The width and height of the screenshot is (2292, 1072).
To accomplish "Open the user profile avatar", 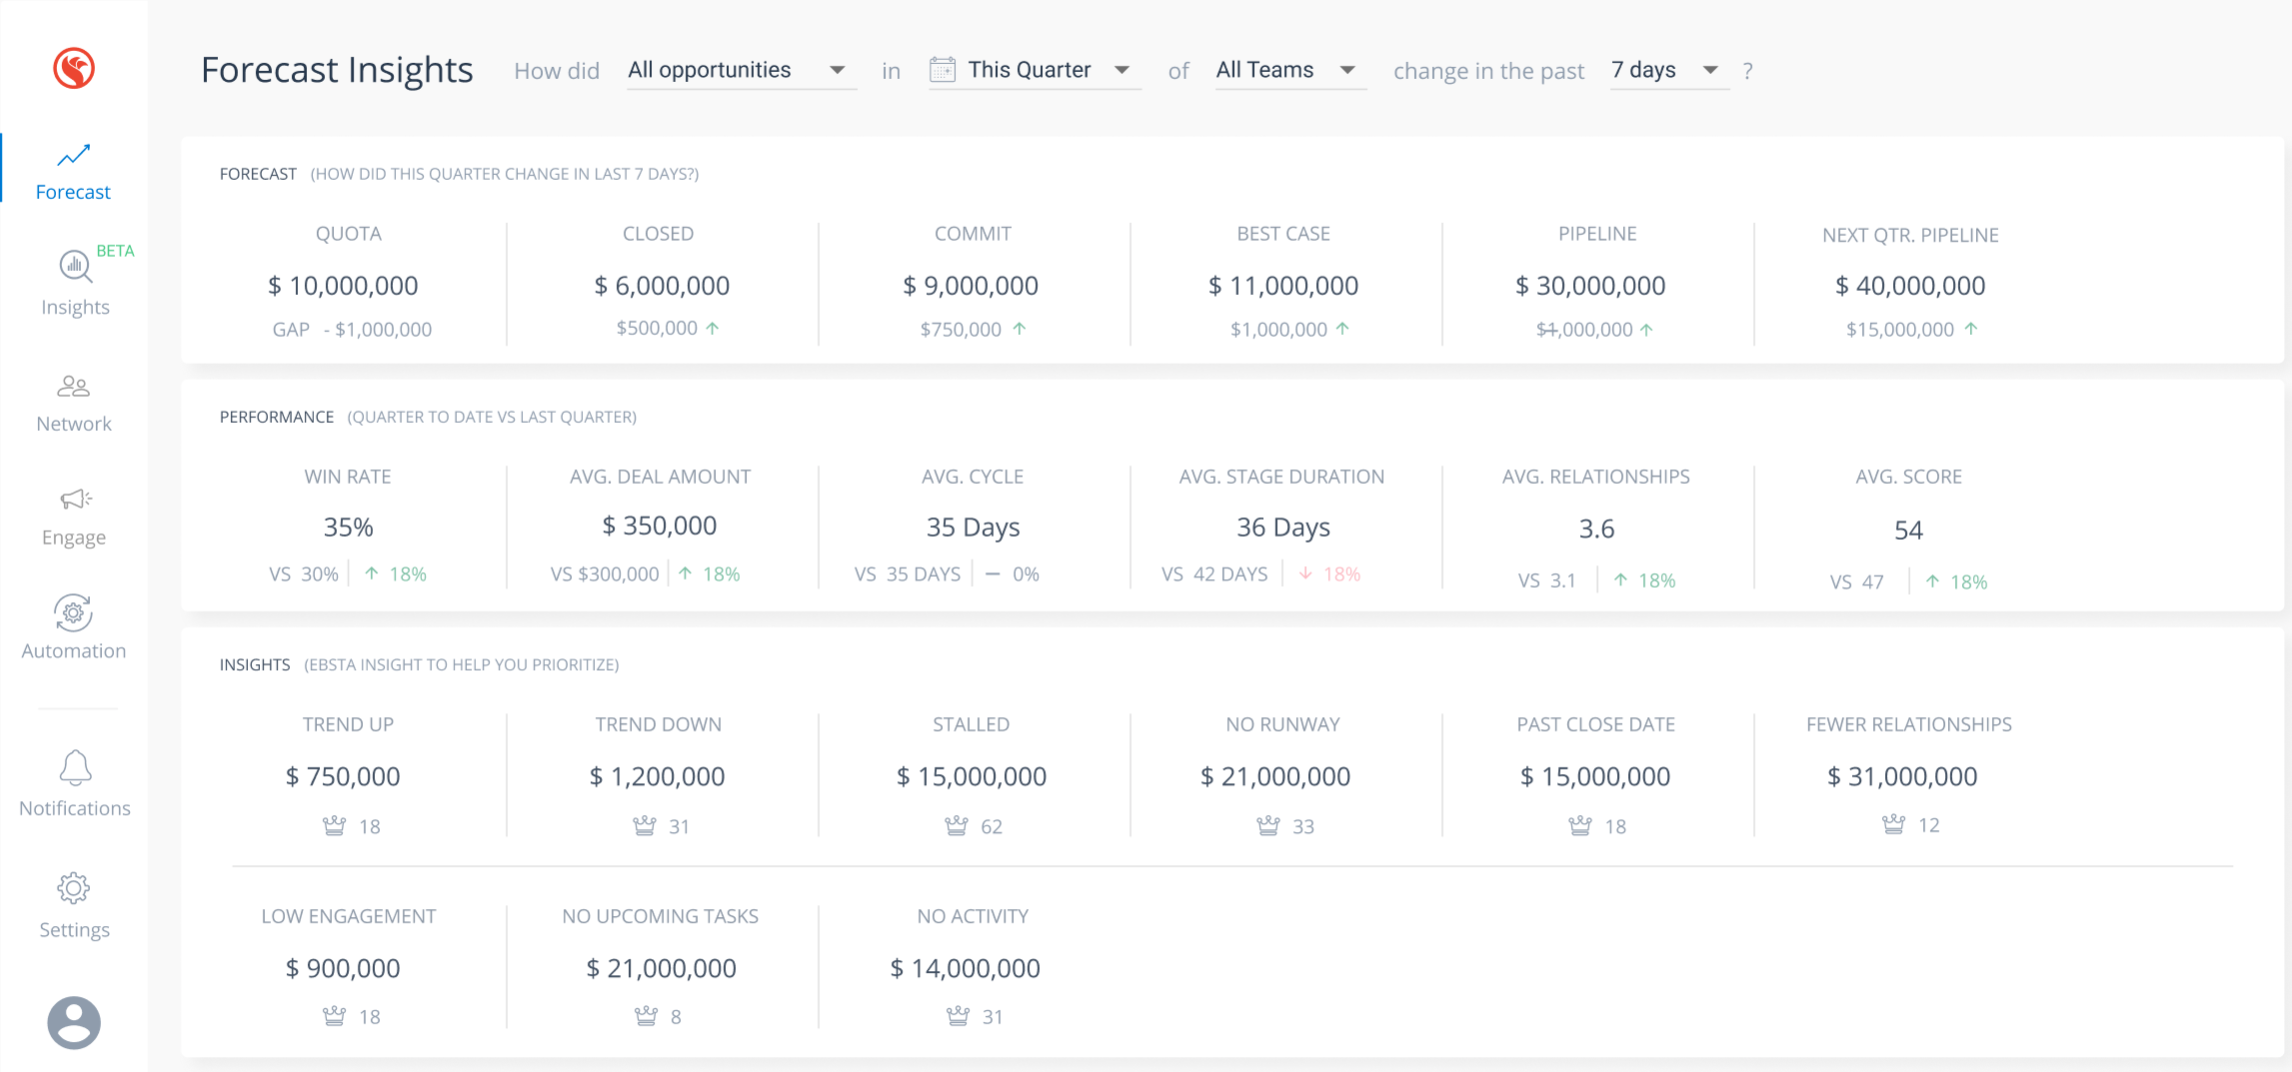I will pos(74,1022).
